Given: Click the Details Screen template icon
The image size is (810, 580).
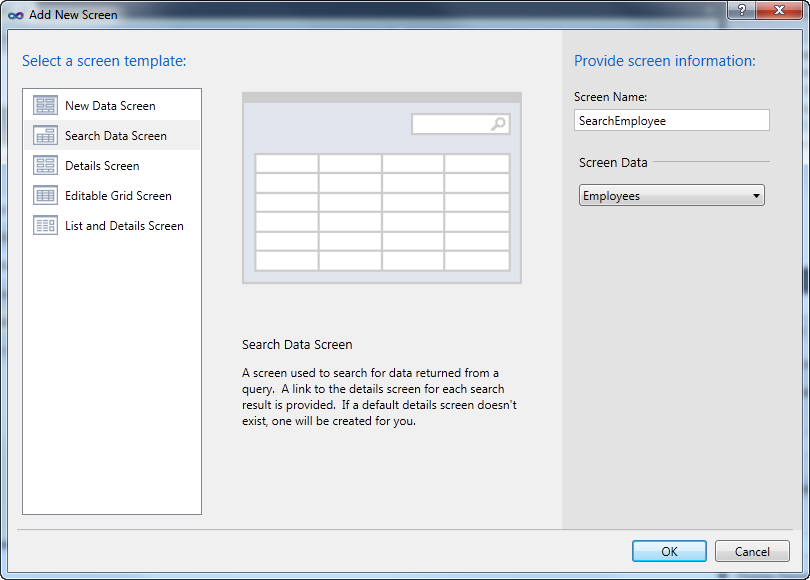Looking at the screenshot, I should (45, 165).
